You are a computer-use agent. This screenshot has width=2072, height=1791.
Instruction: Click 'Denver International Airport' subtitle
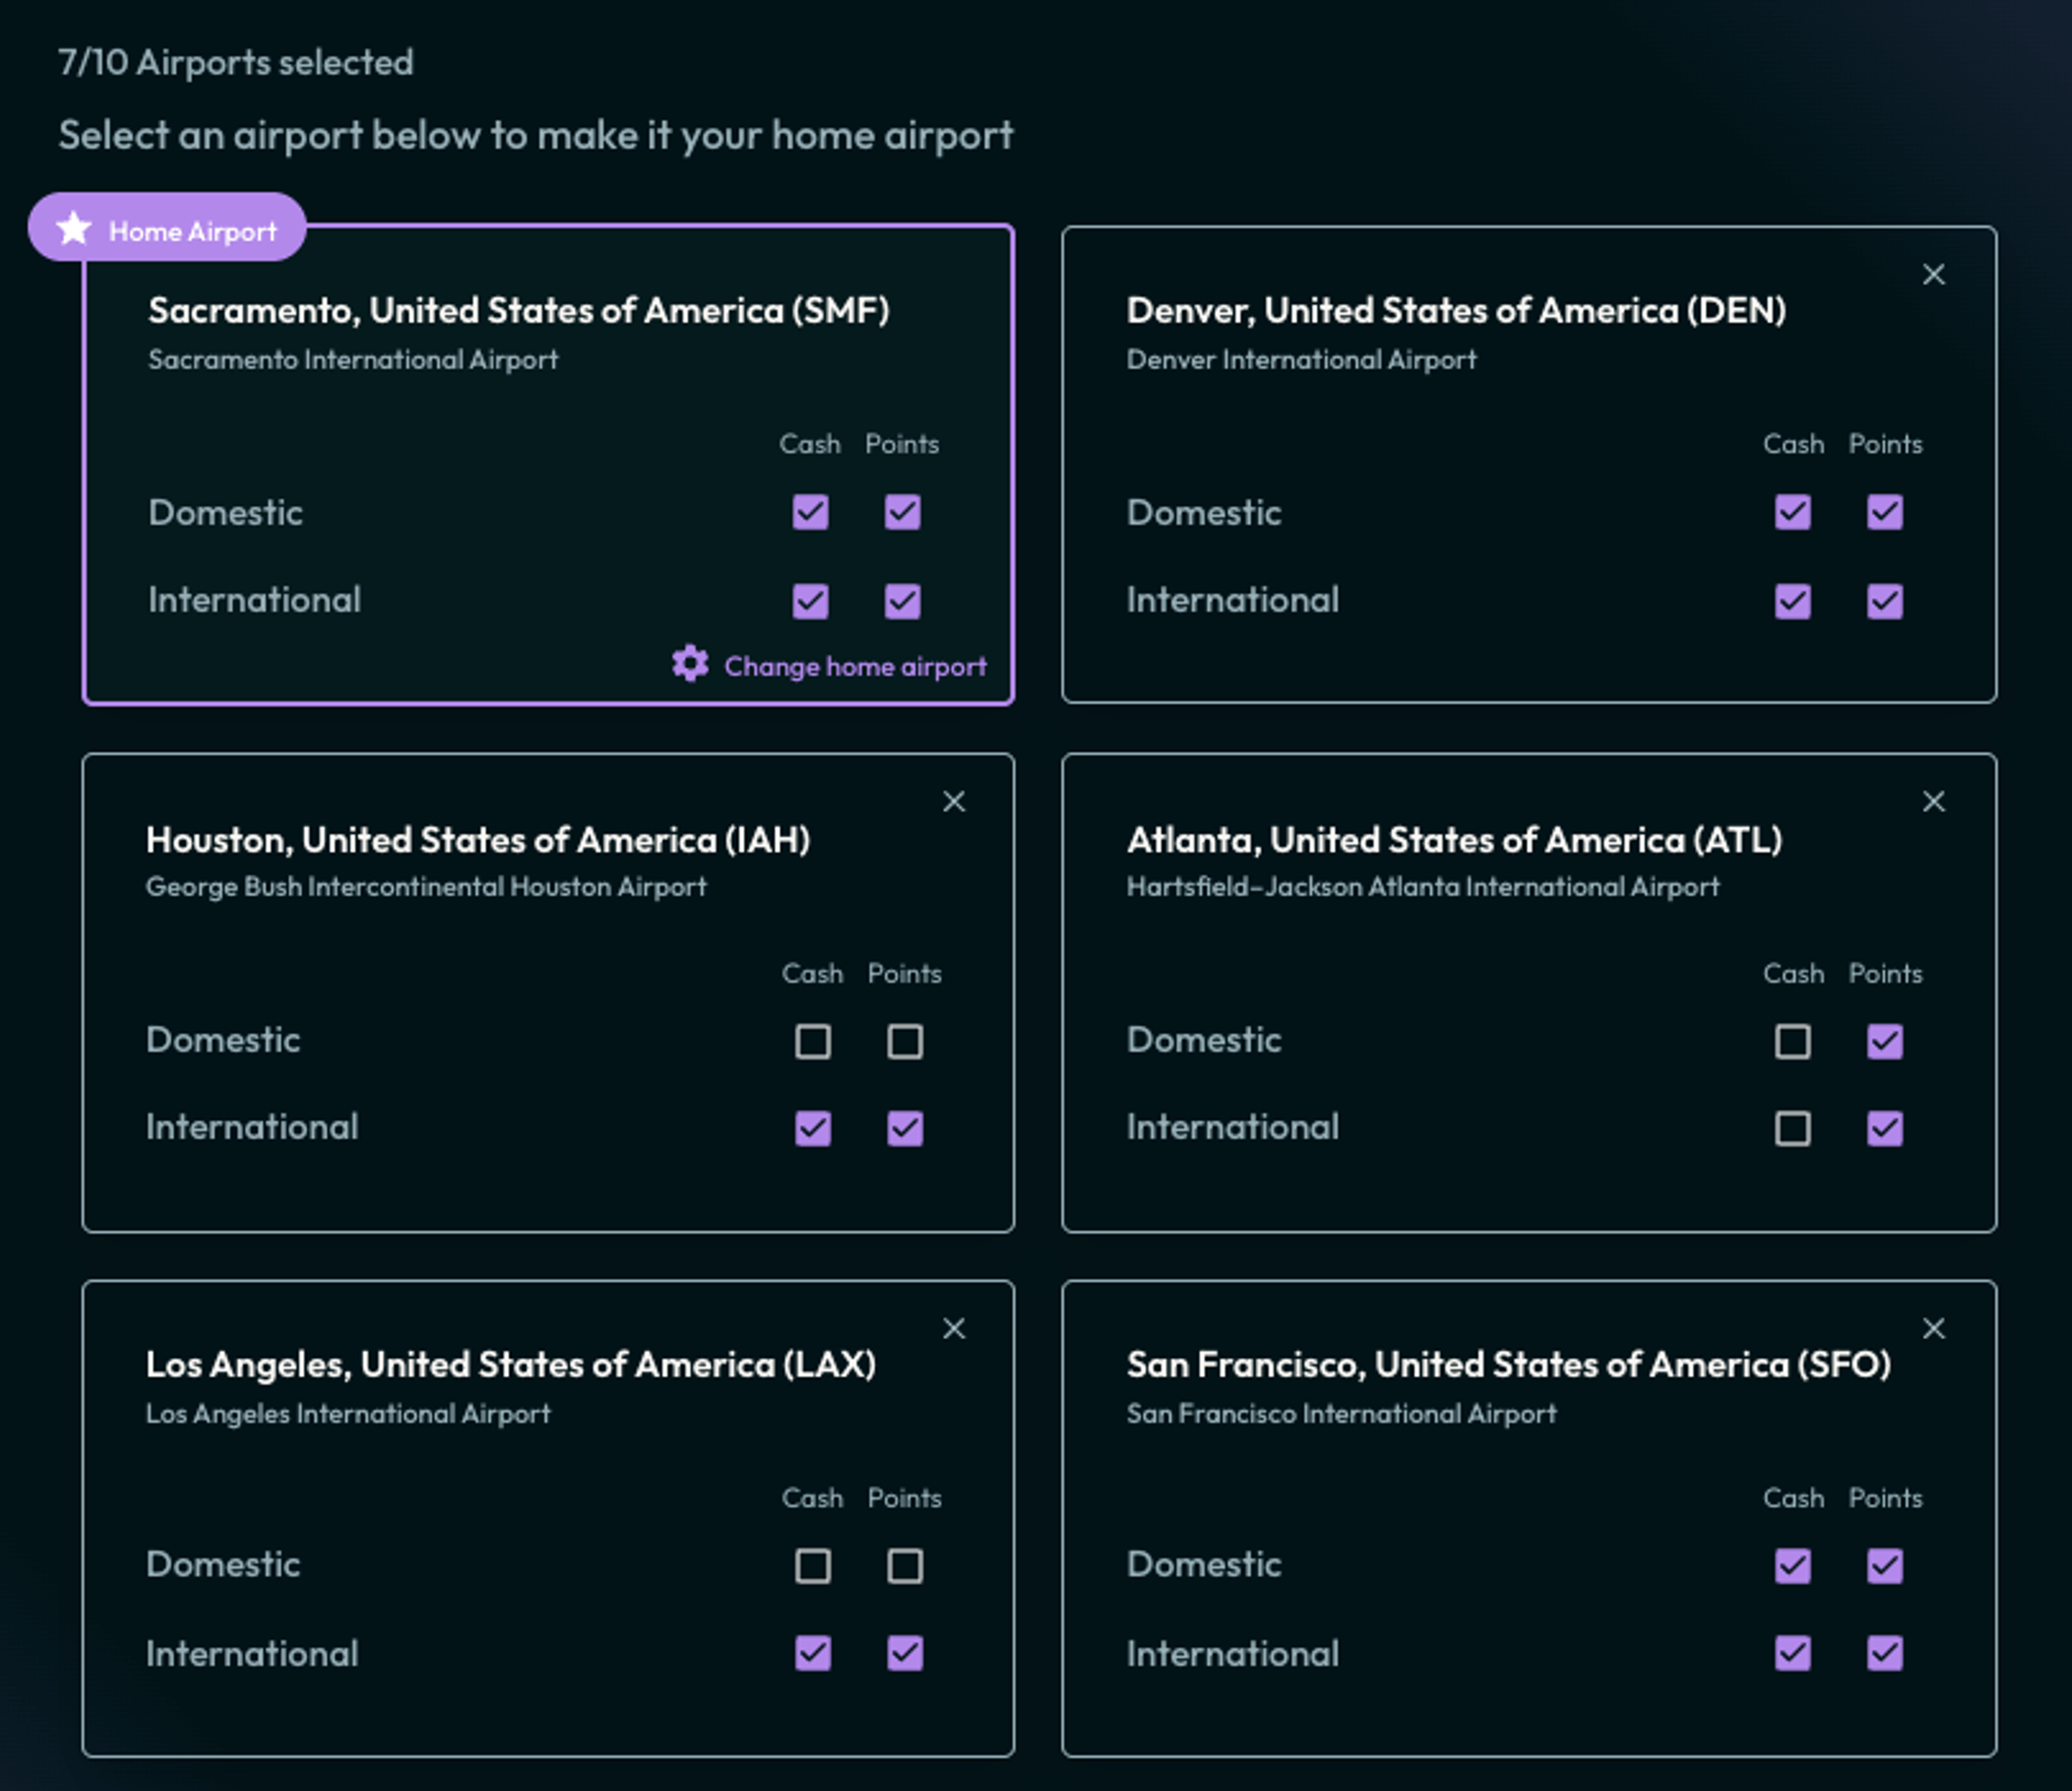tap(1301, 359)
